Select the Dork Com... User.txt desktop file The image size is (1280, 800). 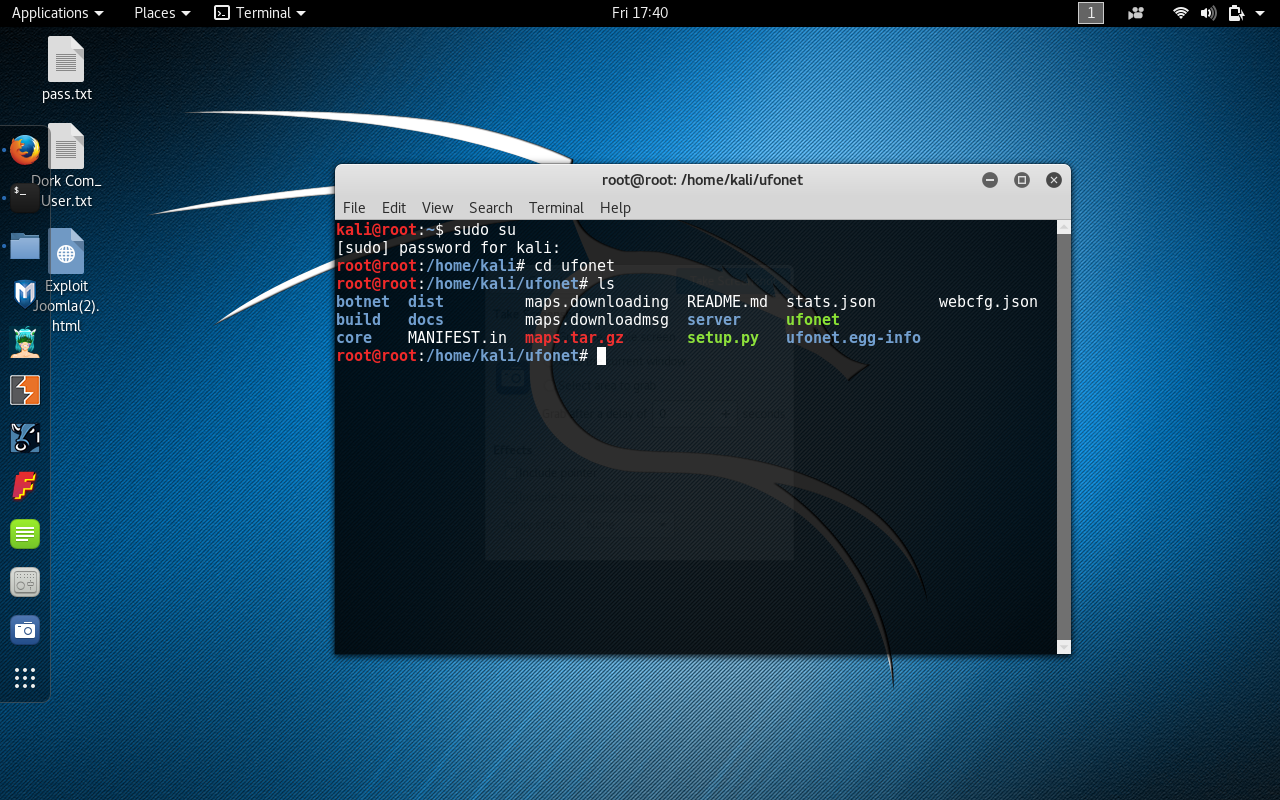point(66,166)
